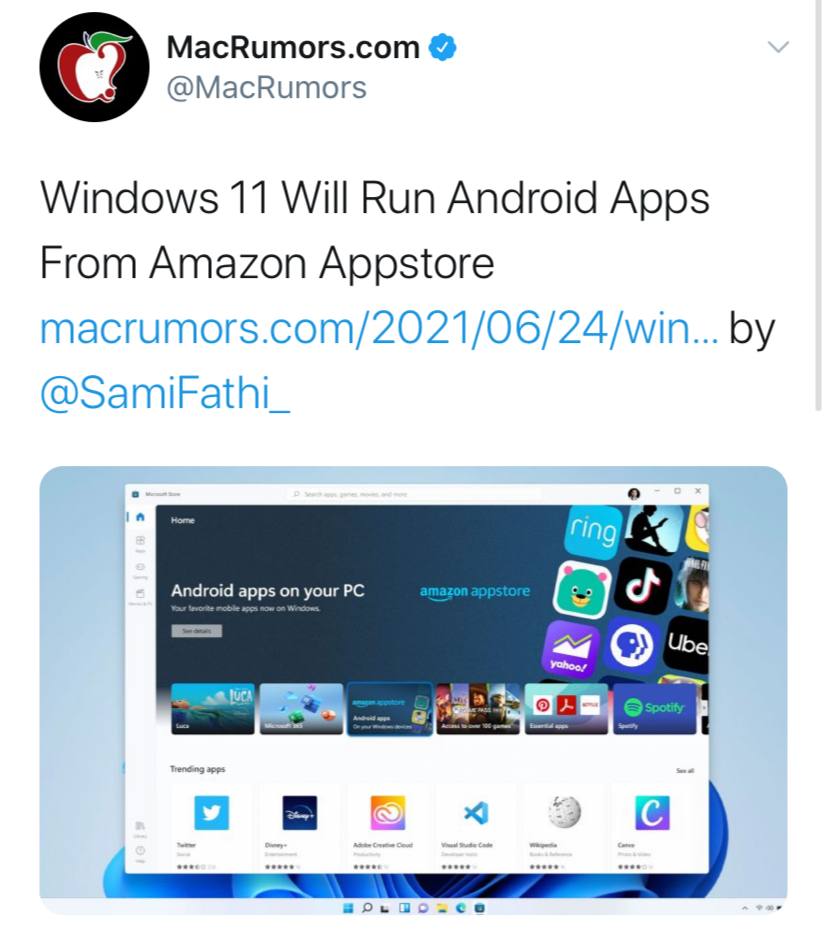The width and height of the screenshot is (827, 949).
Task: Click the Twitter app icon in Trending apps
Action: [x=211, y=812]
